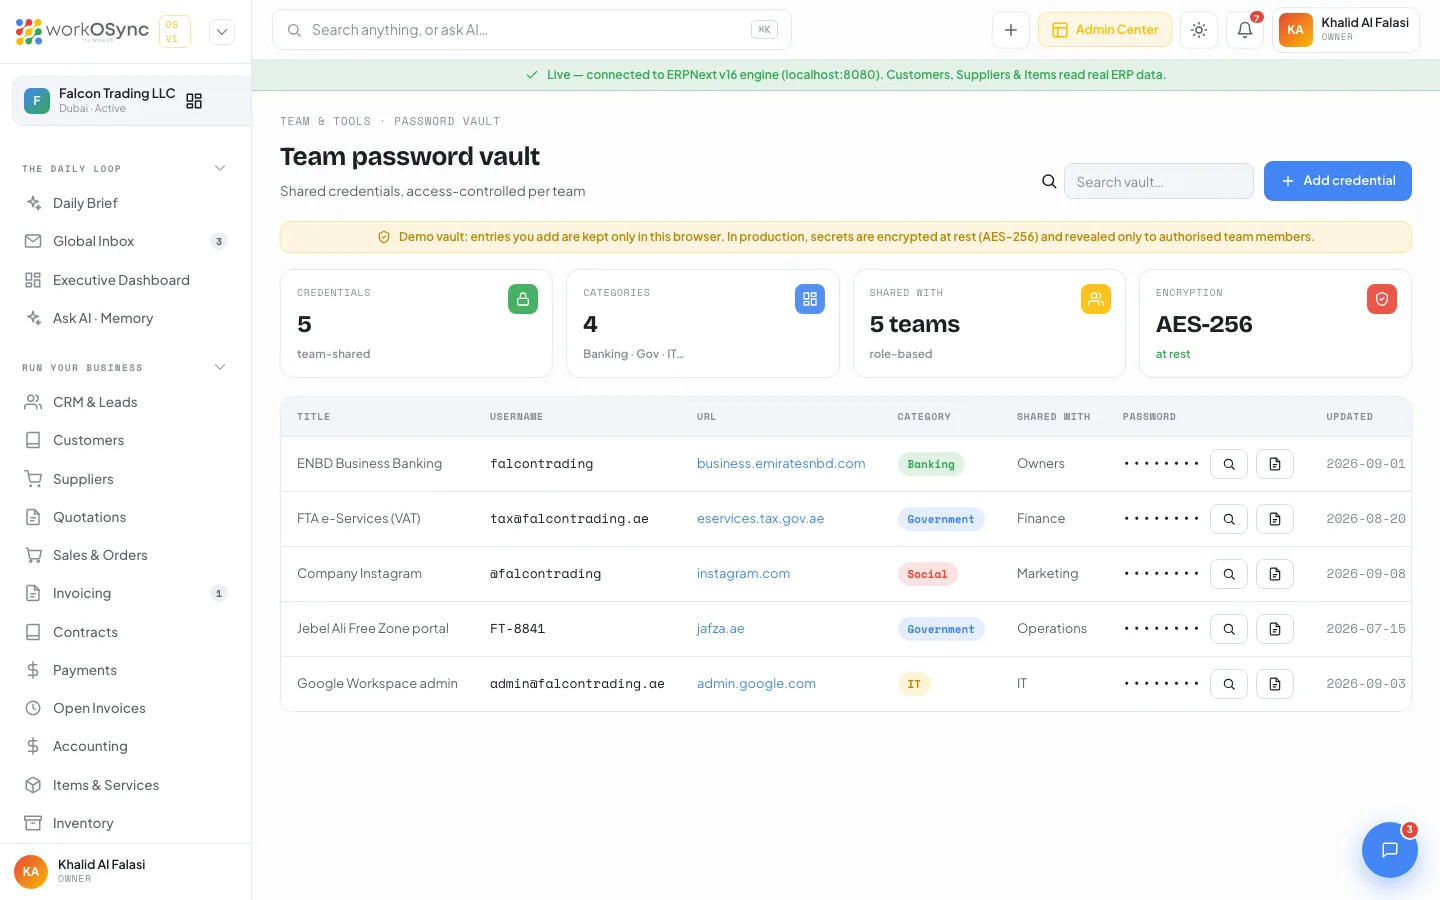Open the chat bubble widget

[x=1390, y=850]
